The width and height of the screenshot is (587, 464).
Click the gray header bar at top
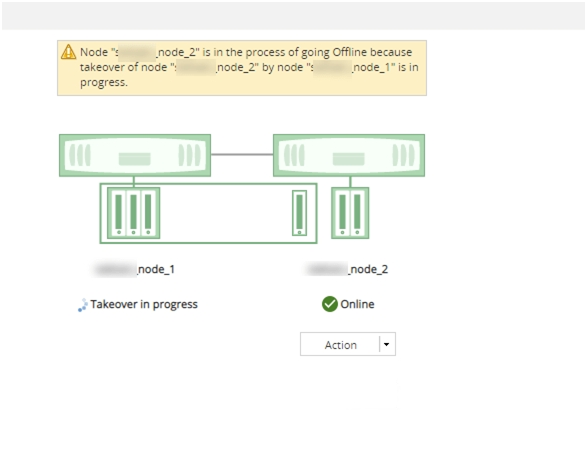[294, 16]
